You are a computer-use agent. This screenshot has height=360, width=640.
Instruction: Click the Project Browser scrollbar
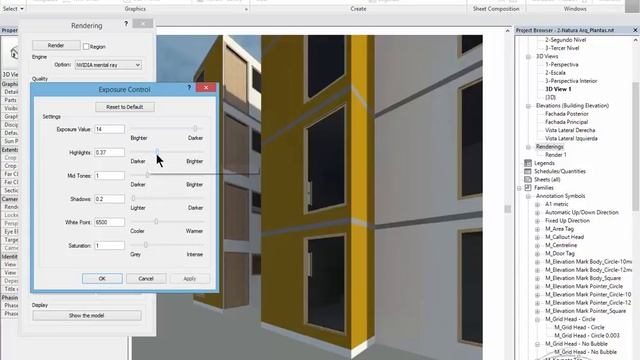click(636, 147)
